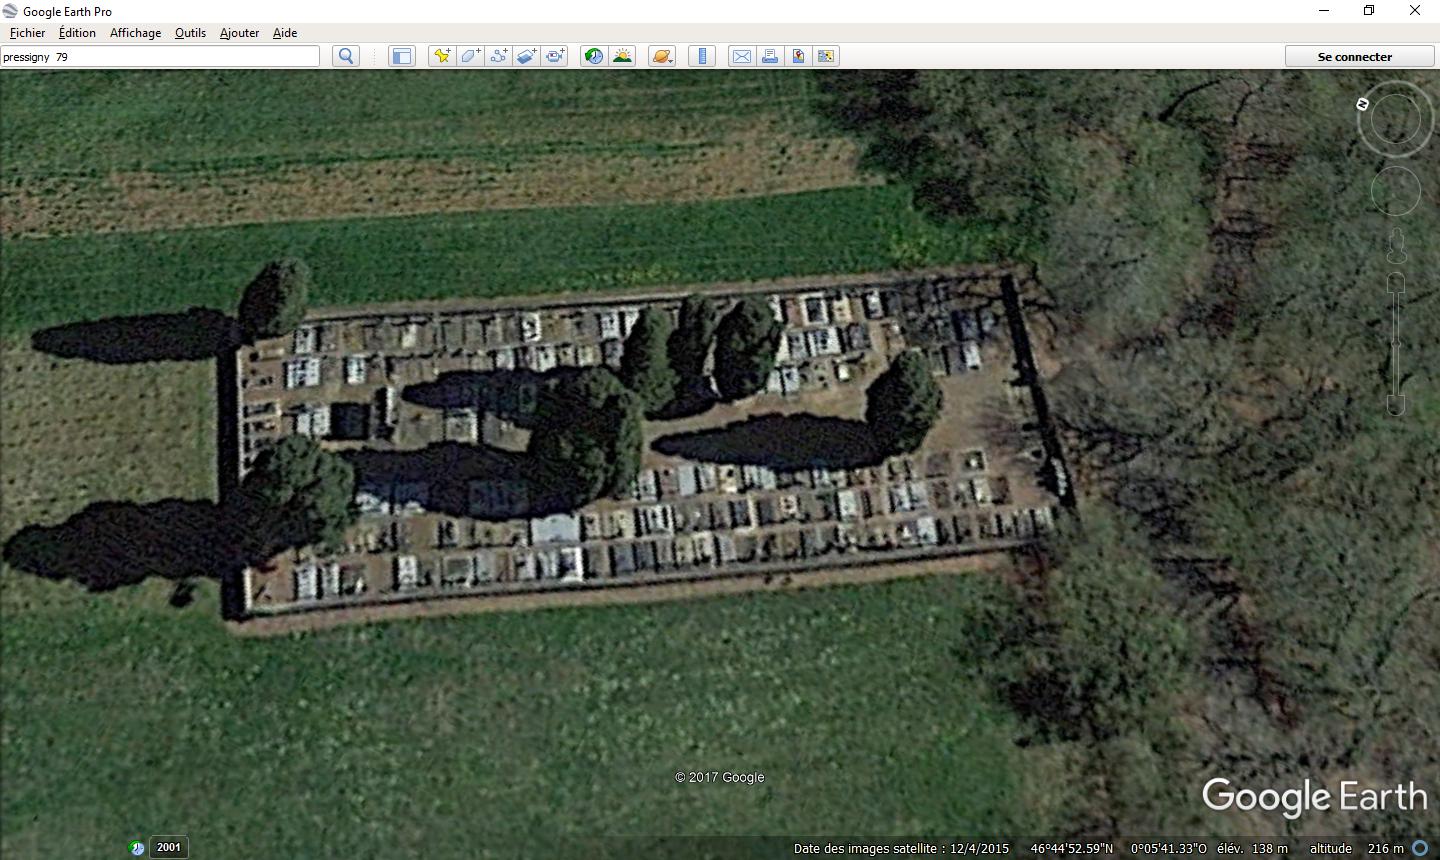1440x860 pixels.
Task: Click the 2001 historical imagery year button
Action: tap(169, 847)
